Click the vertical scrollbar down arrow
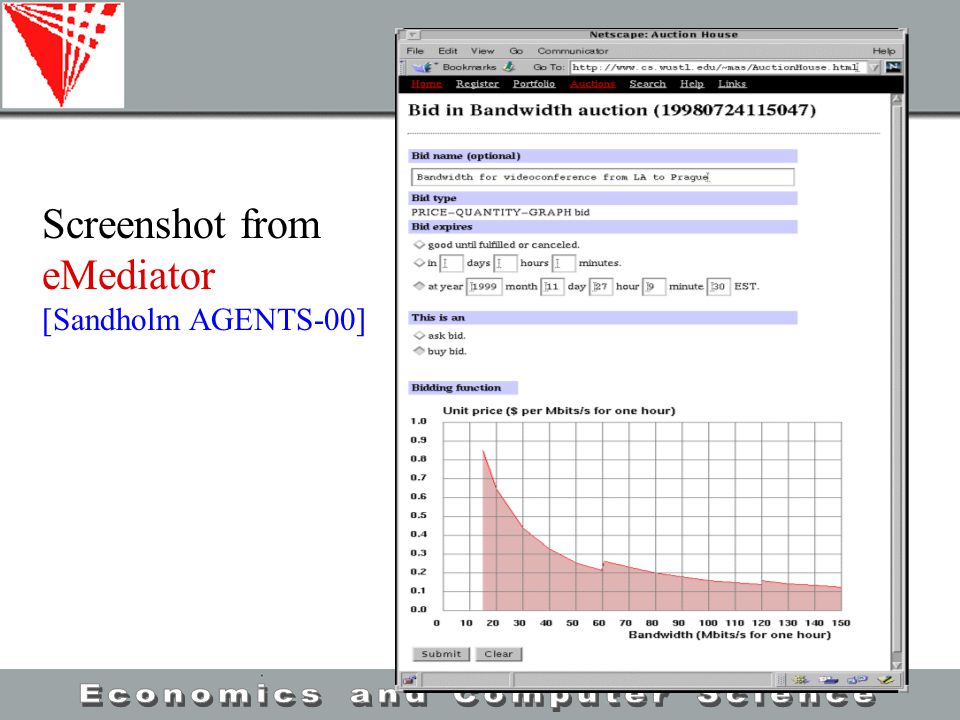Screen dimensions: 960x720 pos(897,665)
